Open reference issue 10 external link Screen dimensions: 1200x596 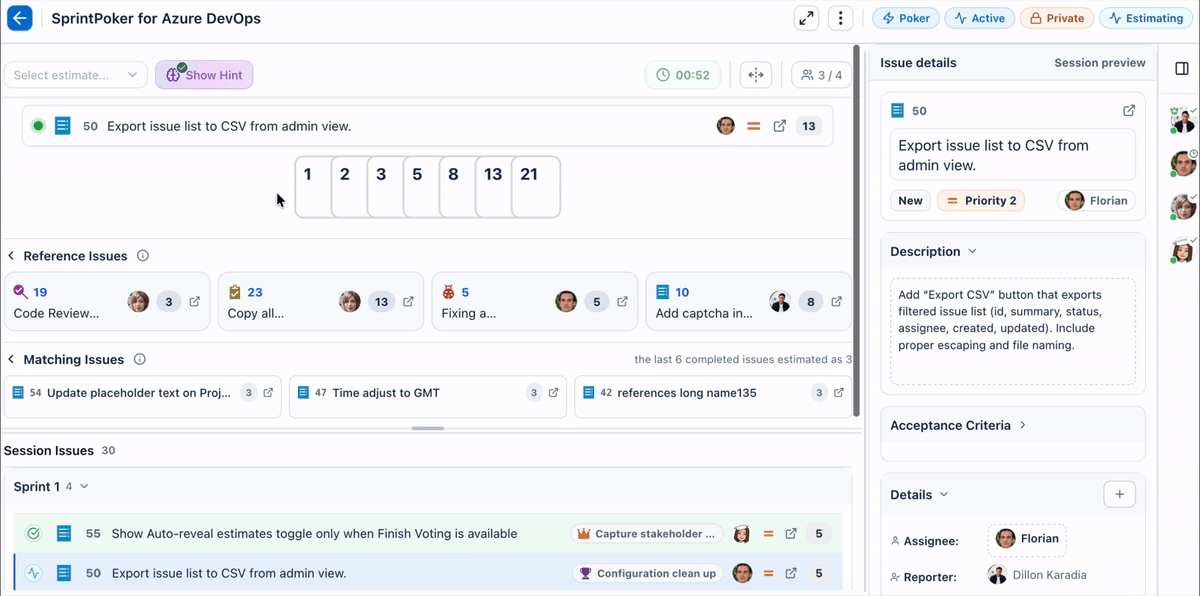836,301
